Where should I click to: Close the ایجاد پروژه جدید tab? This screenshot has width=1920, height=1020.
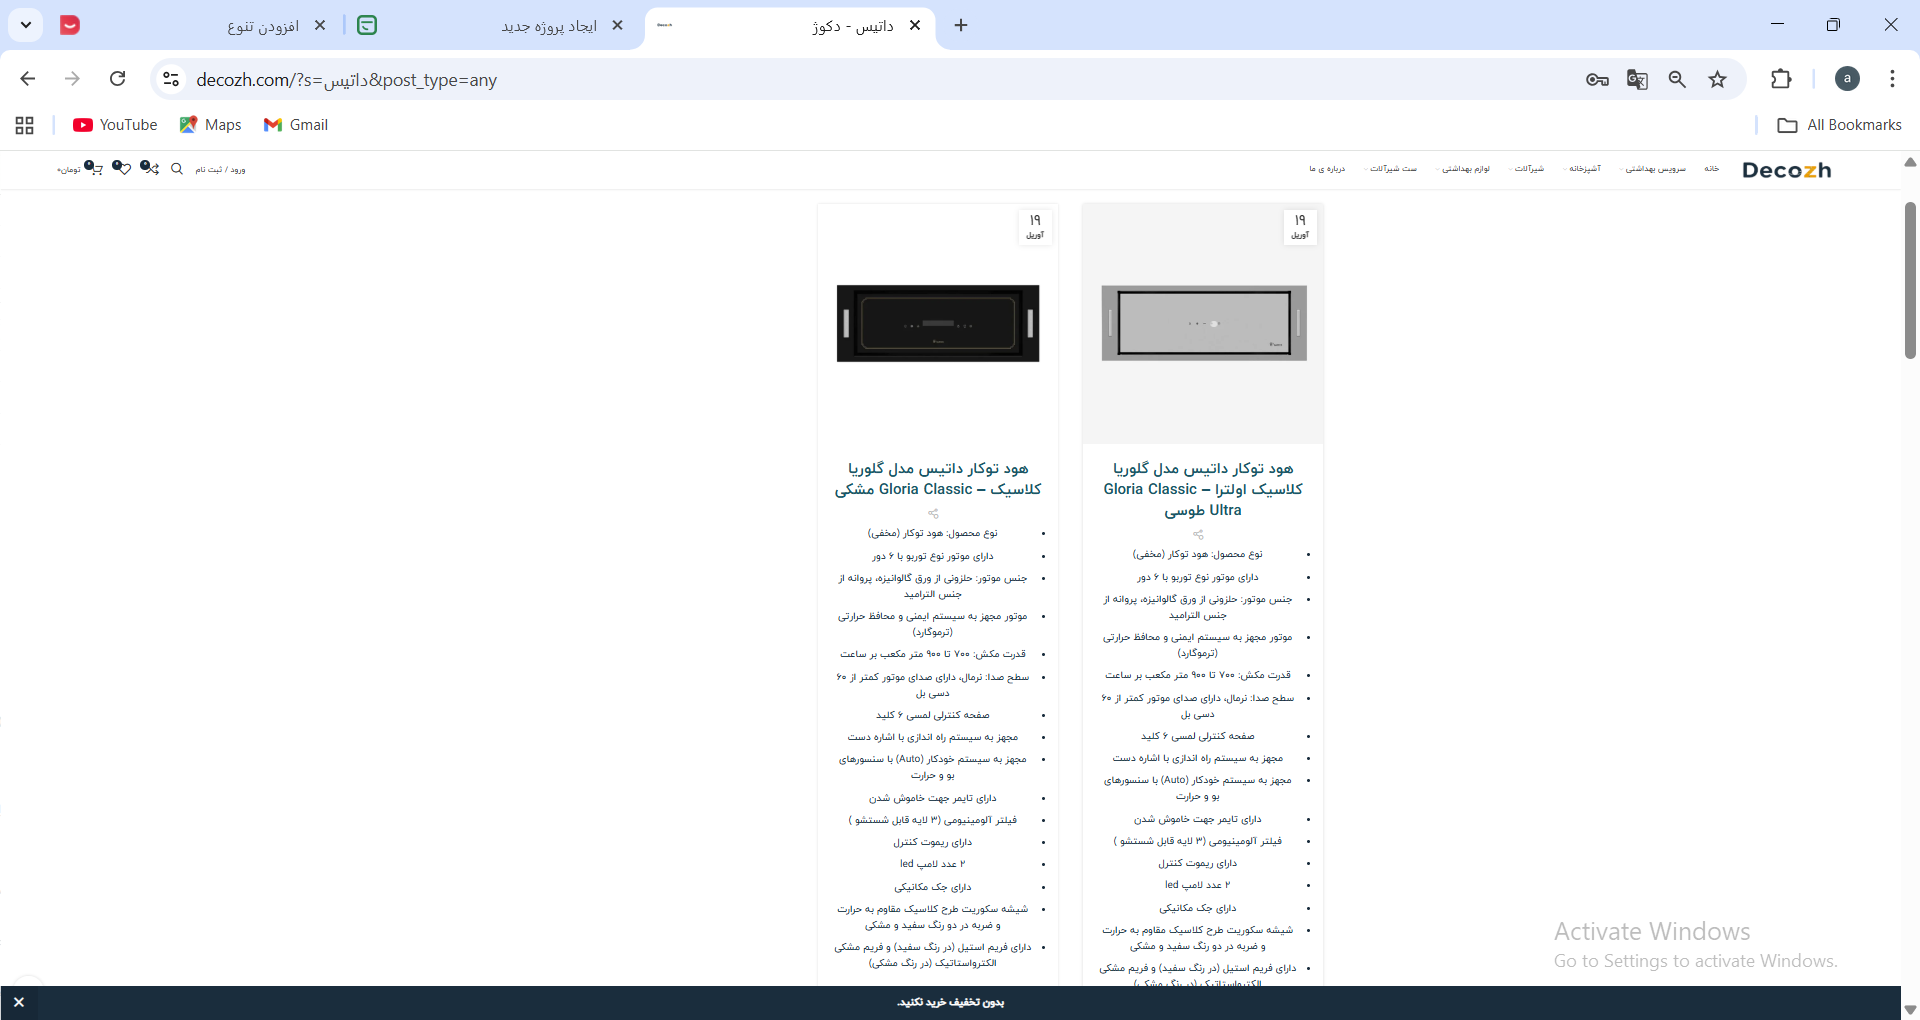click(x=617, y=26)
